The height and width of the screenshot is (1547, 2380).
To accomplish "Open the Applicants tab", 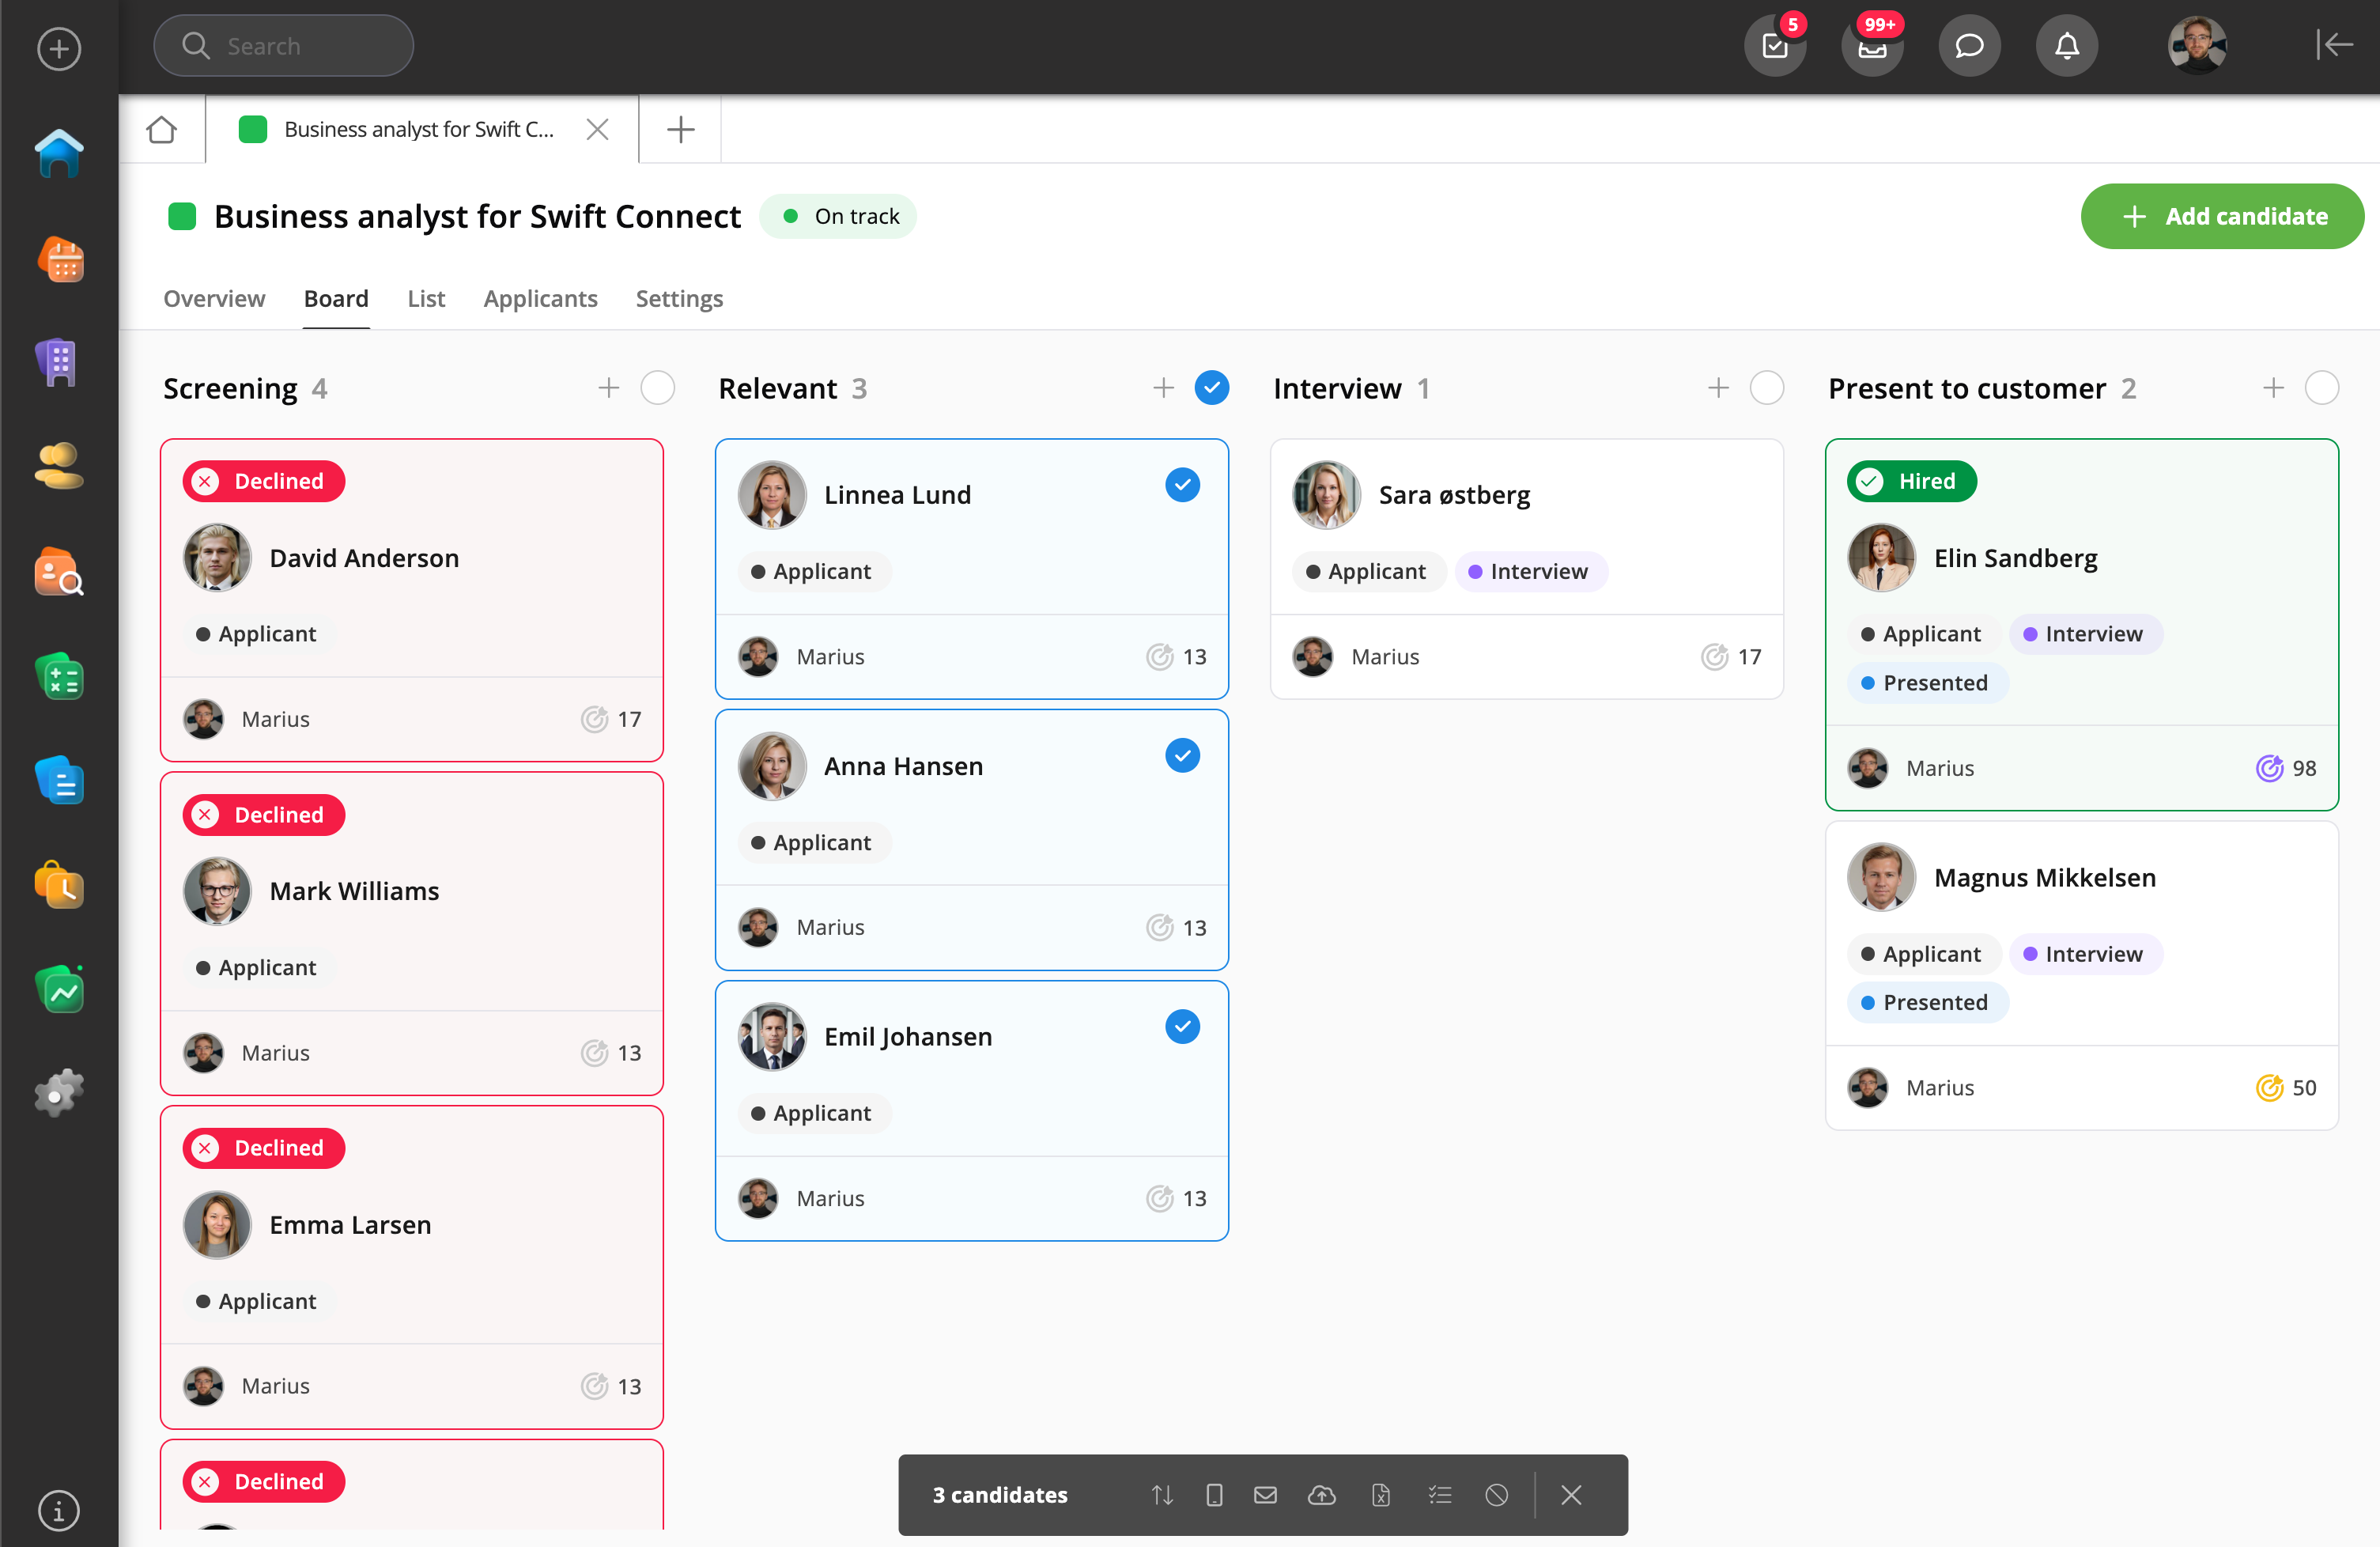I will tap(540, 298).
